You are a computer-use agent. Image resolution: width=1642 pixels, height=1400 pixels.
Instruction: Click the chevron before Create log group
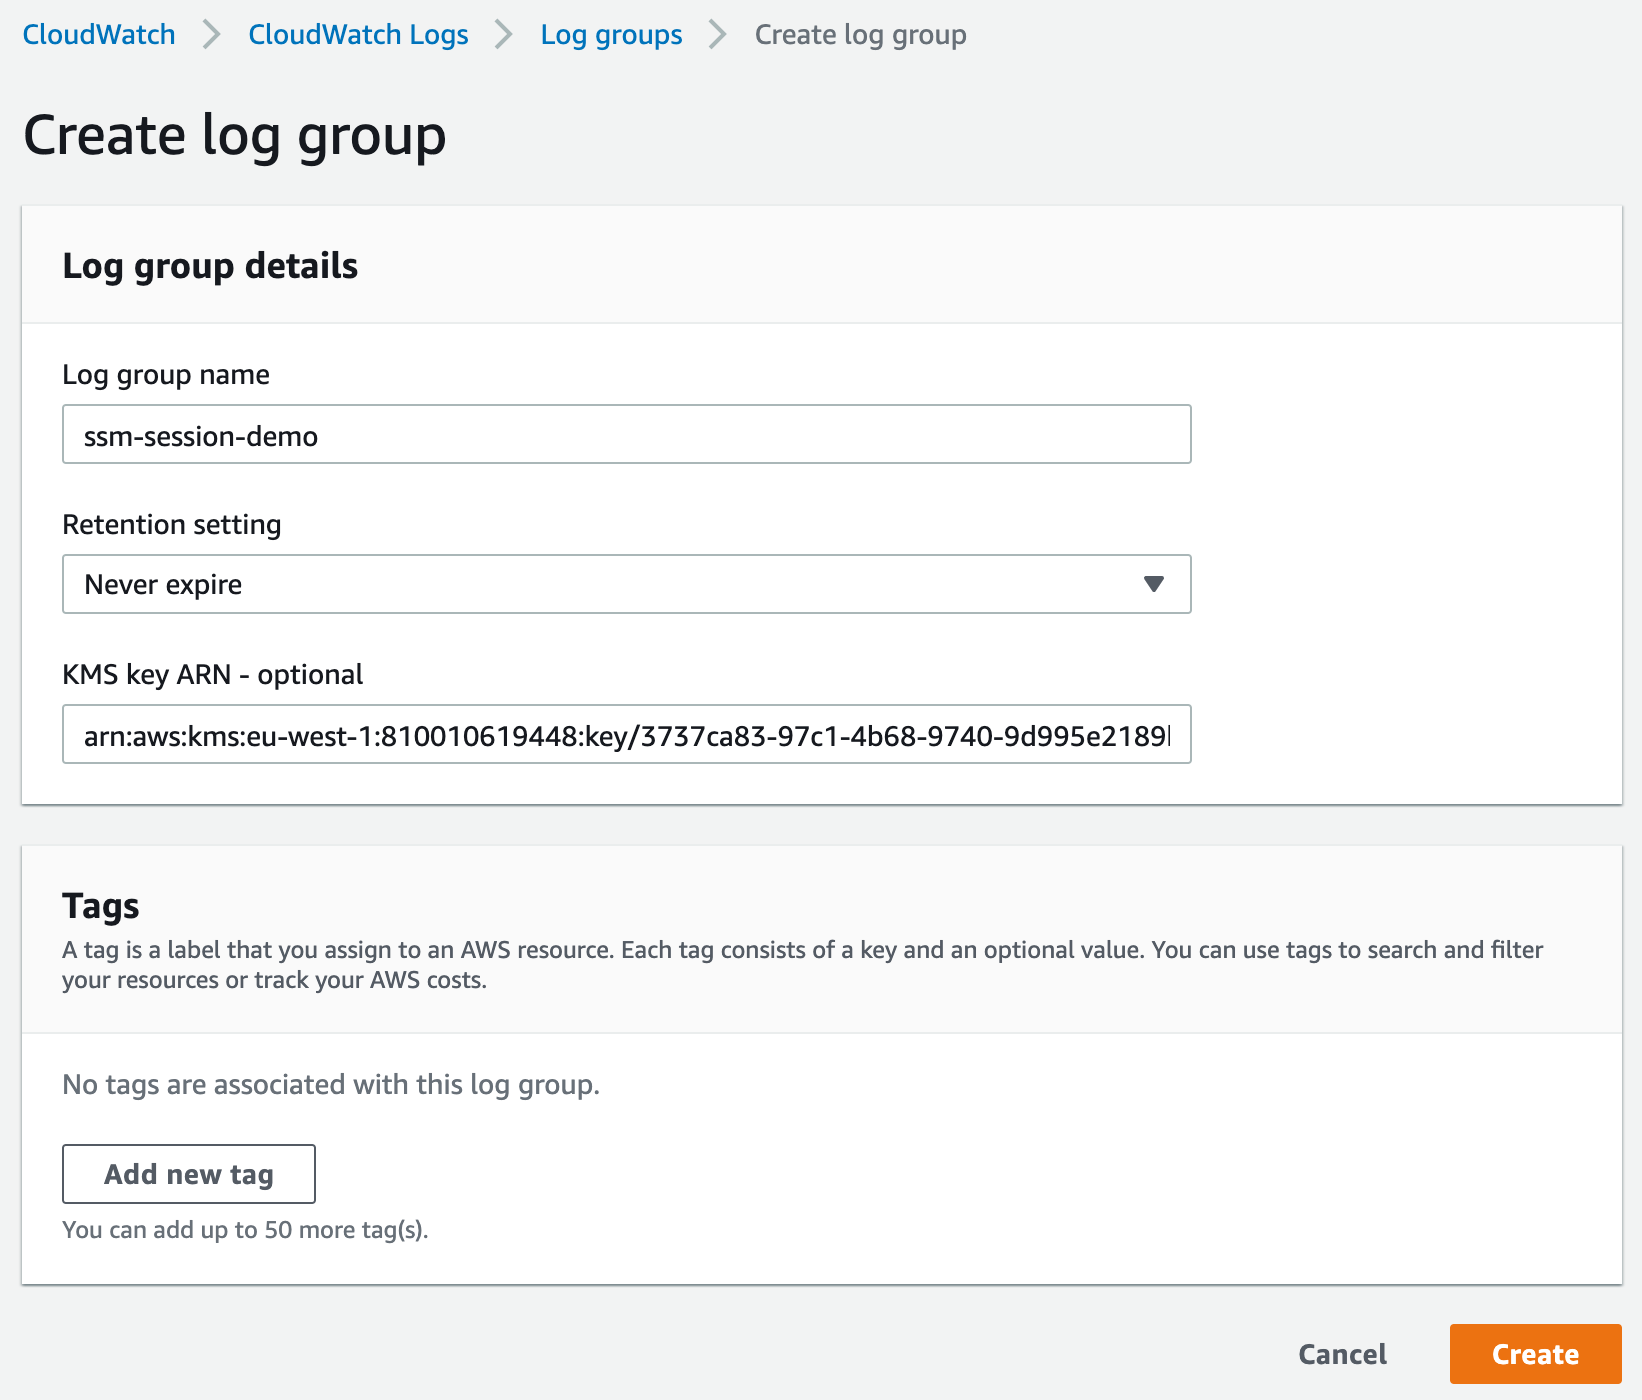[716, 33]
